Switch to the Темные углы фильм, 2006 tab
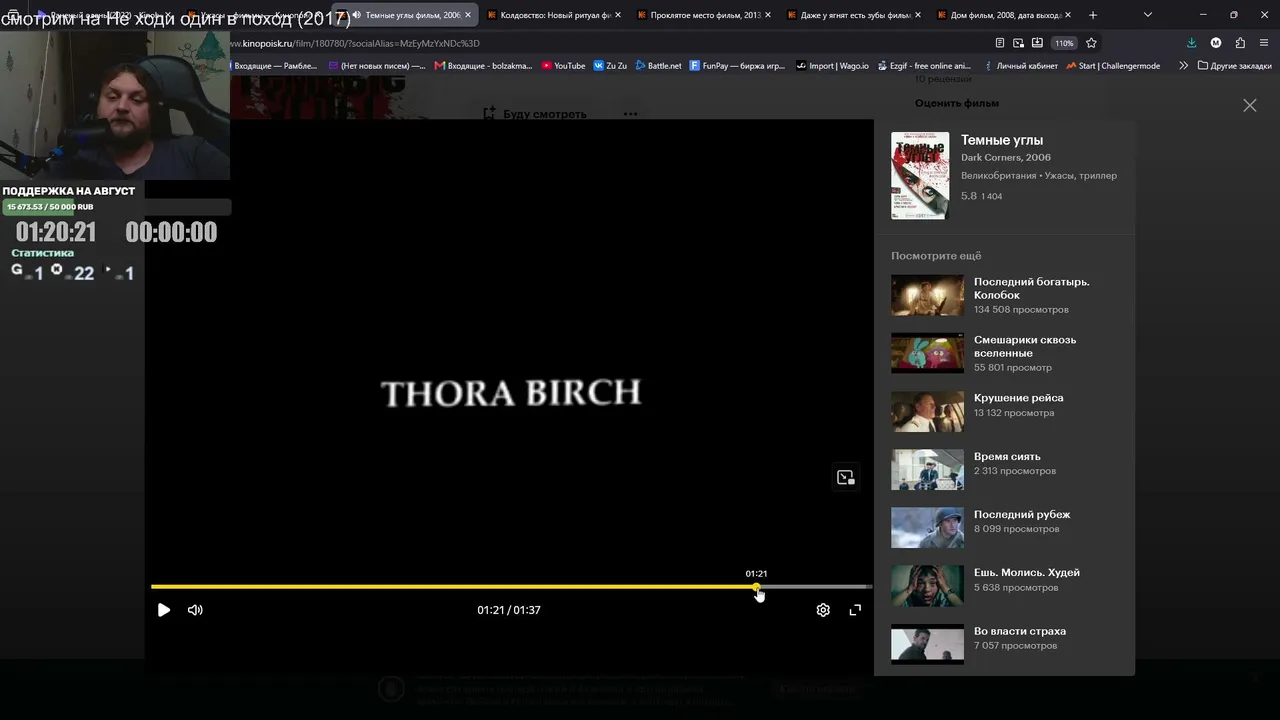Viewport: 1280px width, 720px height. 404,15
